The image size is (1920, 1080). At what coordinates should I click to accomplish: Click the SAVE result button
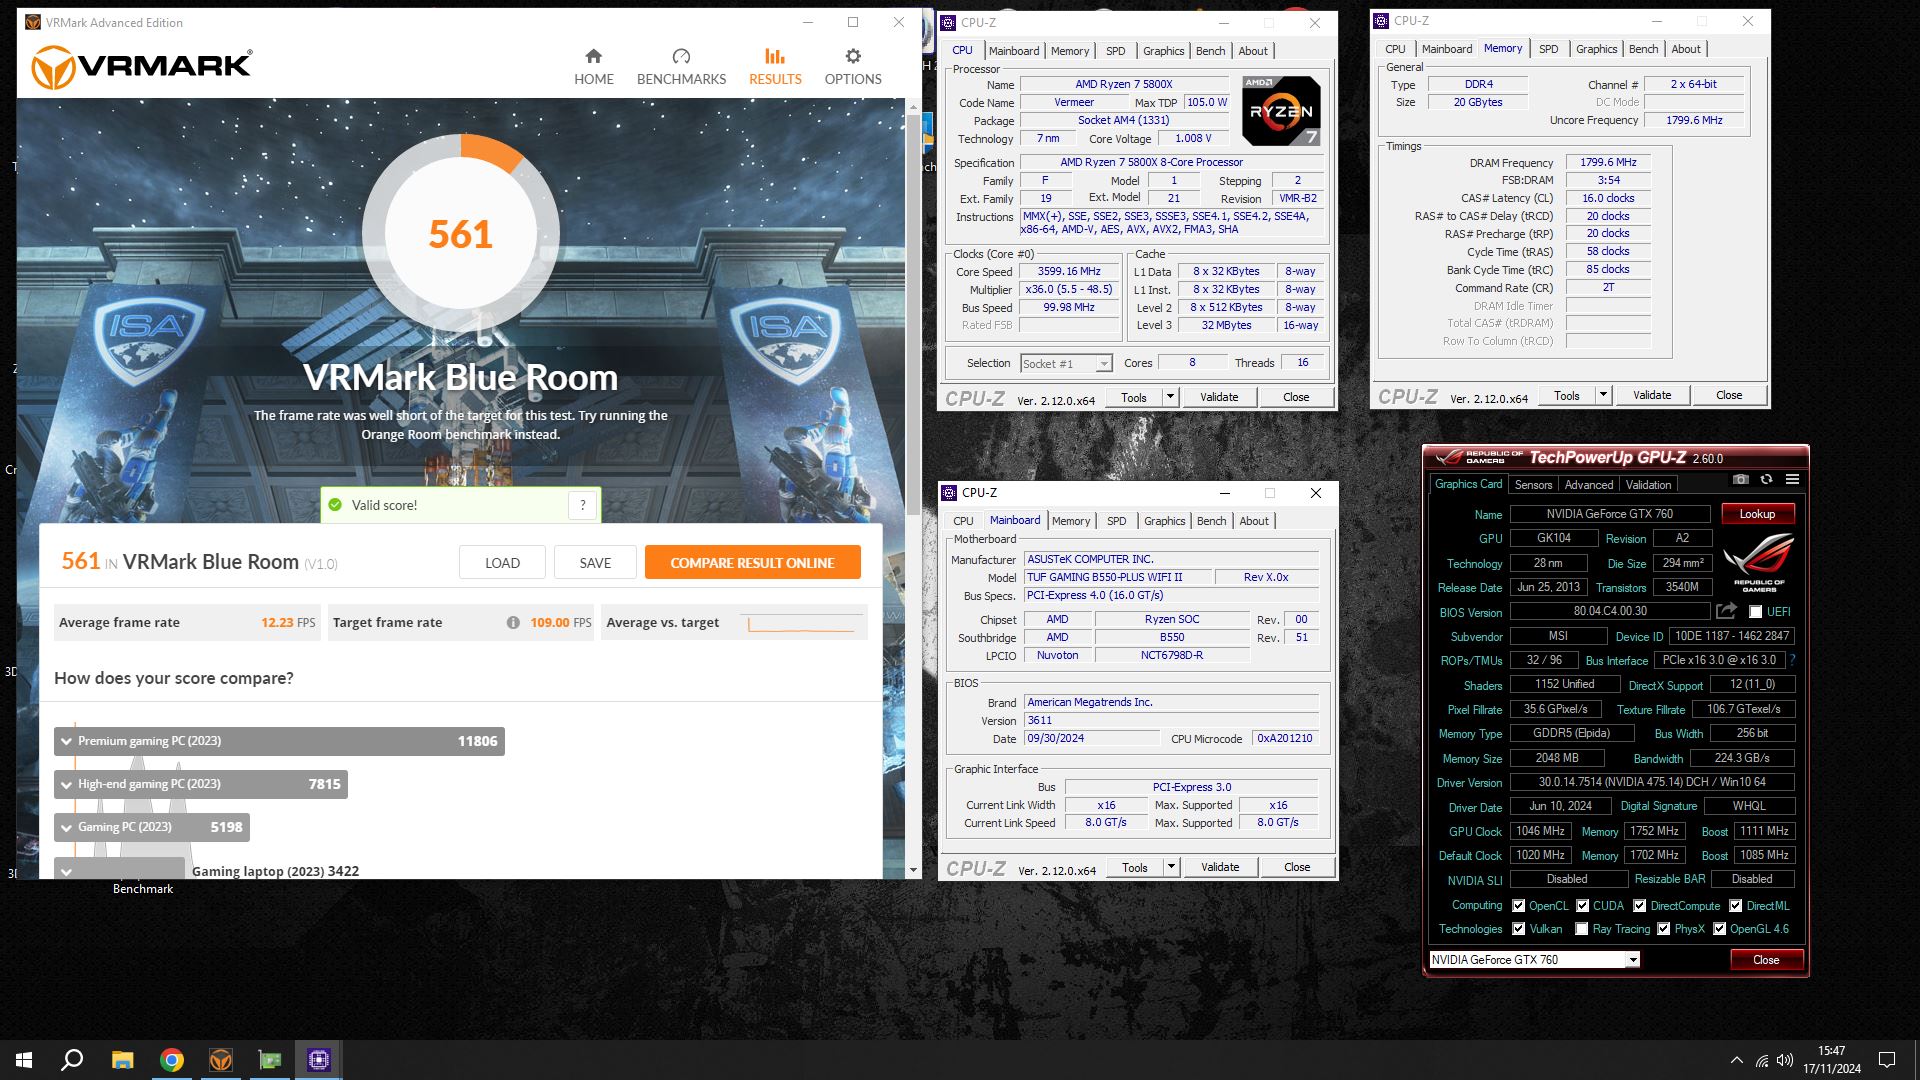(x=595, y=563)
